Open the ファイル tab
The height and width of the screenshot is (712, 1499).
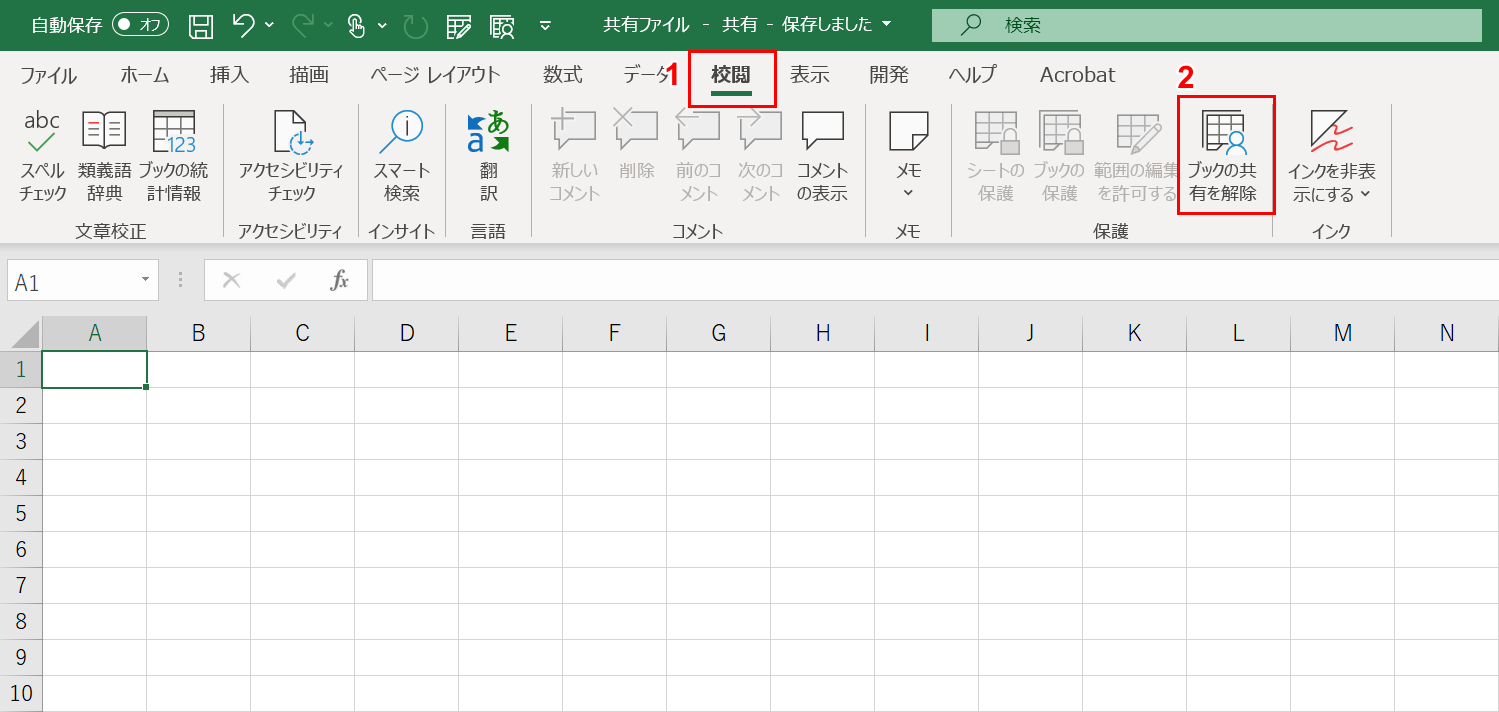click(x=49, y=75)
